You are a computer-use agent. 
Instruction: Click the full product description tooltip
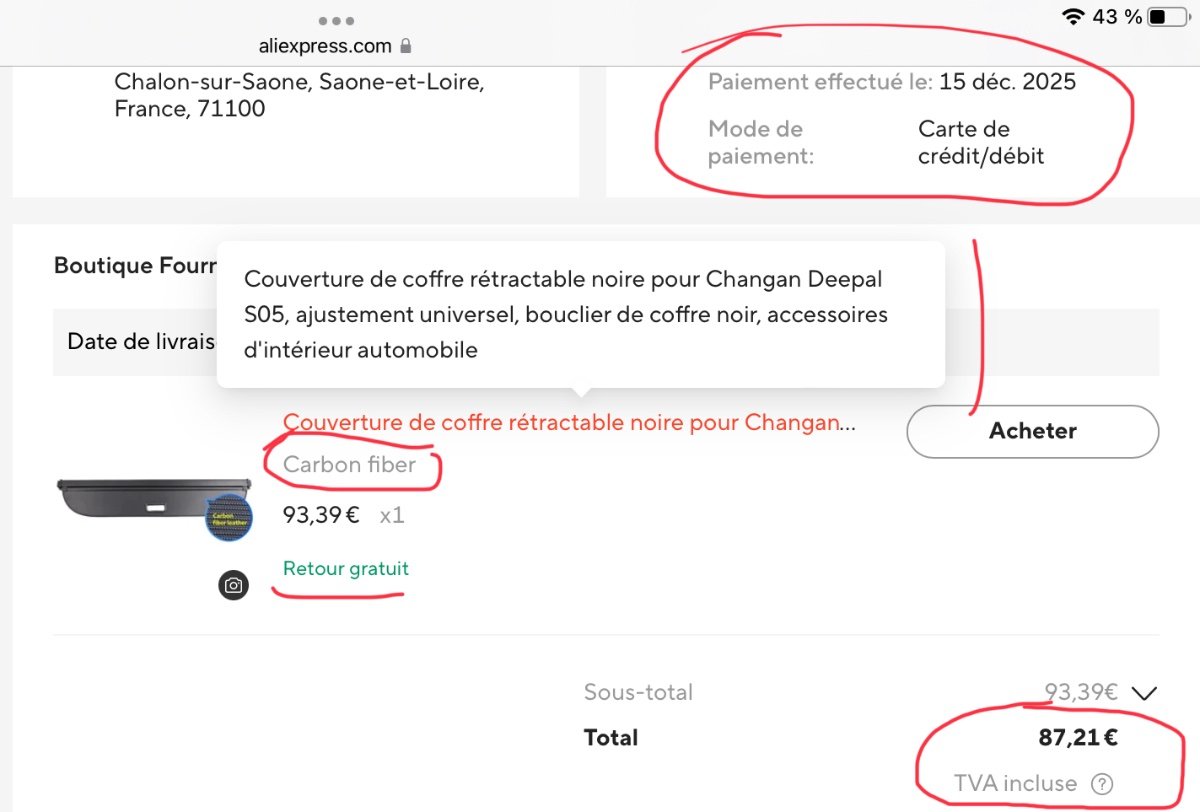[580, 314]
